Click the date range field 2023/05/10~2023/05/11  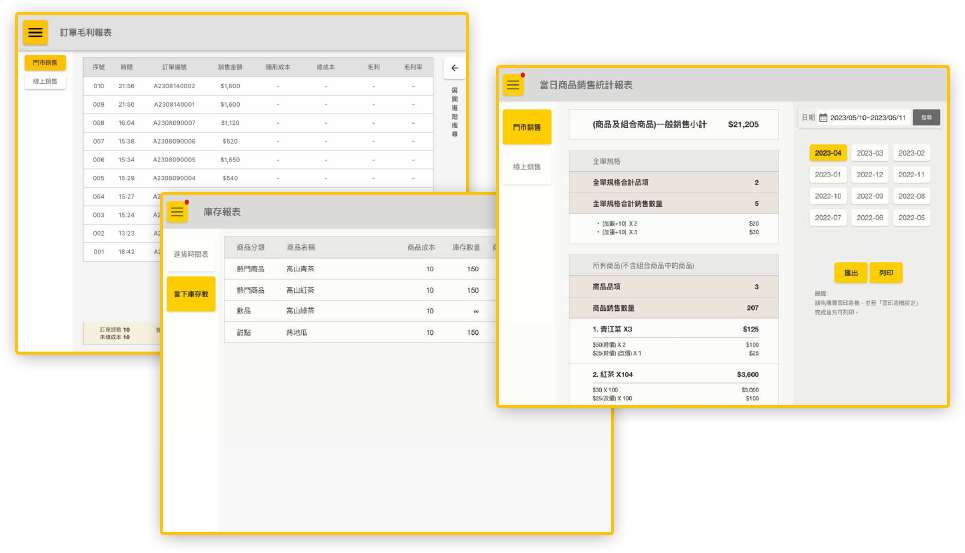pos(868,117)
